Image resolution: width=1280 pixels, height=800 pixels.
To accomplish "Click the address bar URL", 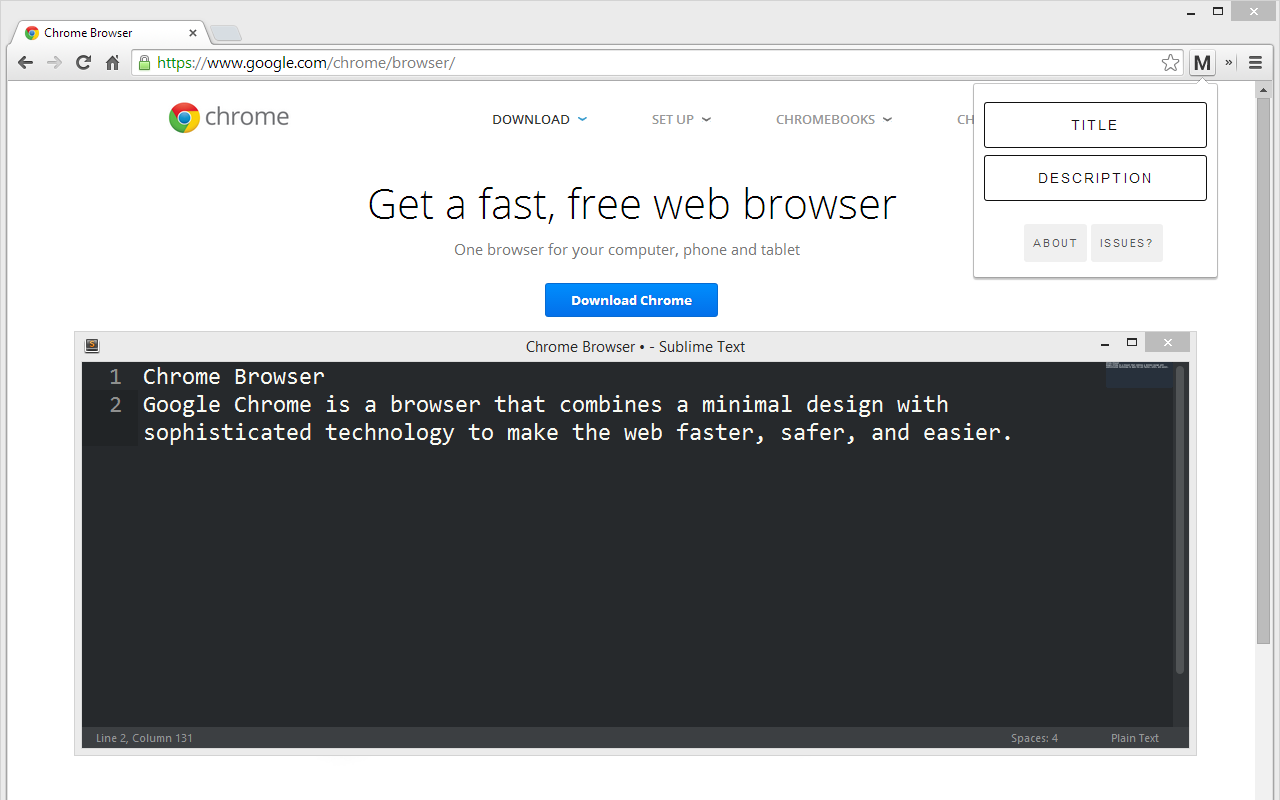I will coord(306,63).
